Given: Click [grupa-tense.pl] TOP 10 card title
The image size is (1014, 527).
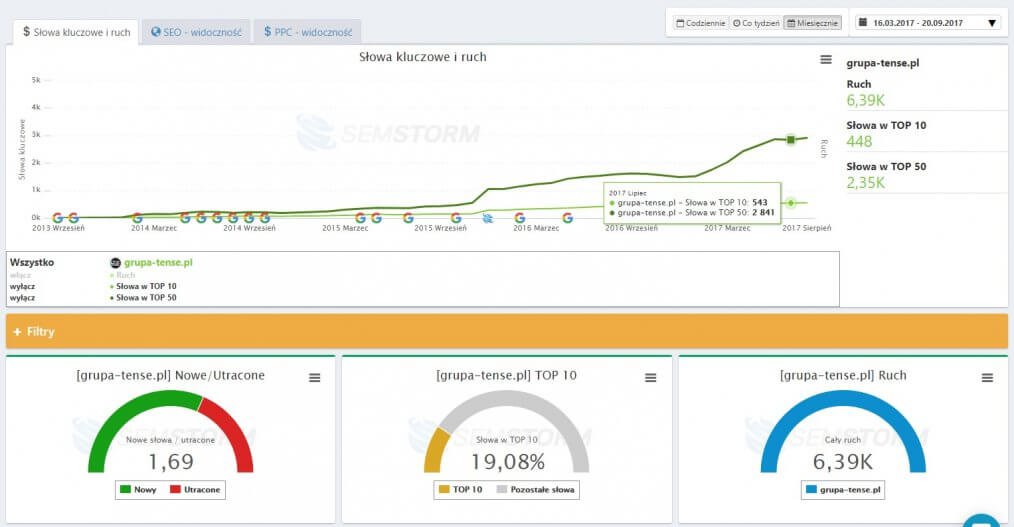Looking at the screenshot, I should pos(506,375).
